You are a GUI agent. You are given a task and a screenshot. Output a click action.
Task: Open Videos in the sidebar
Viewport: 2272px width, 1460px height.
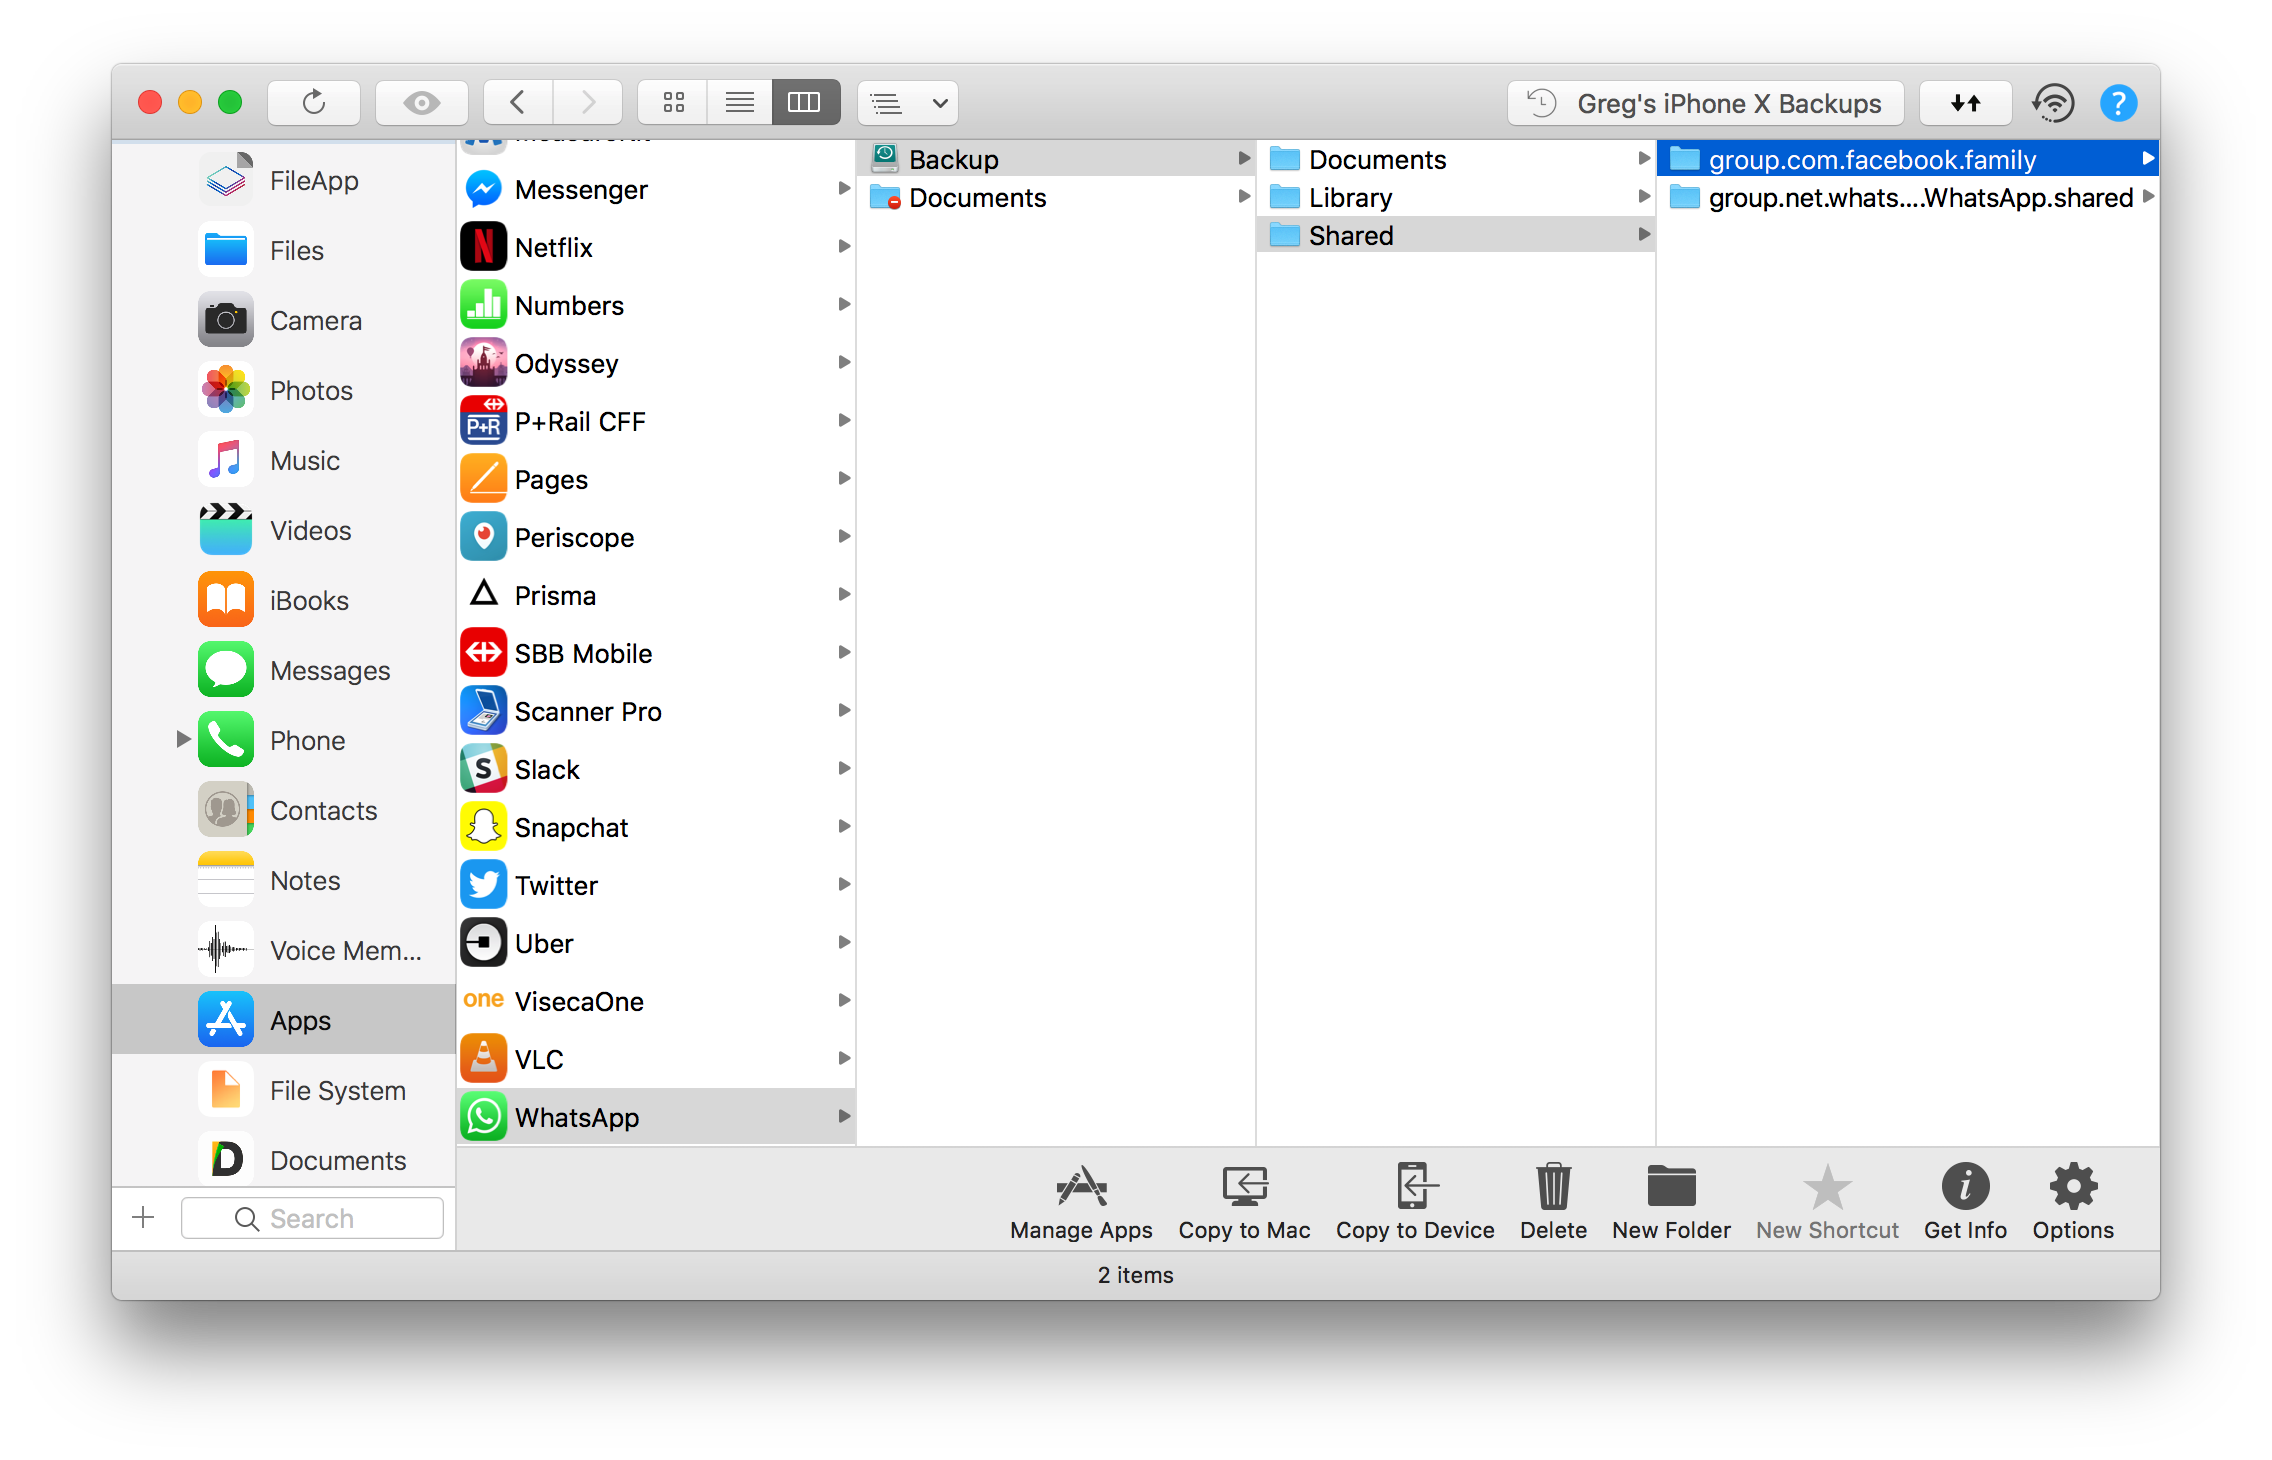(x=284, y=531)
